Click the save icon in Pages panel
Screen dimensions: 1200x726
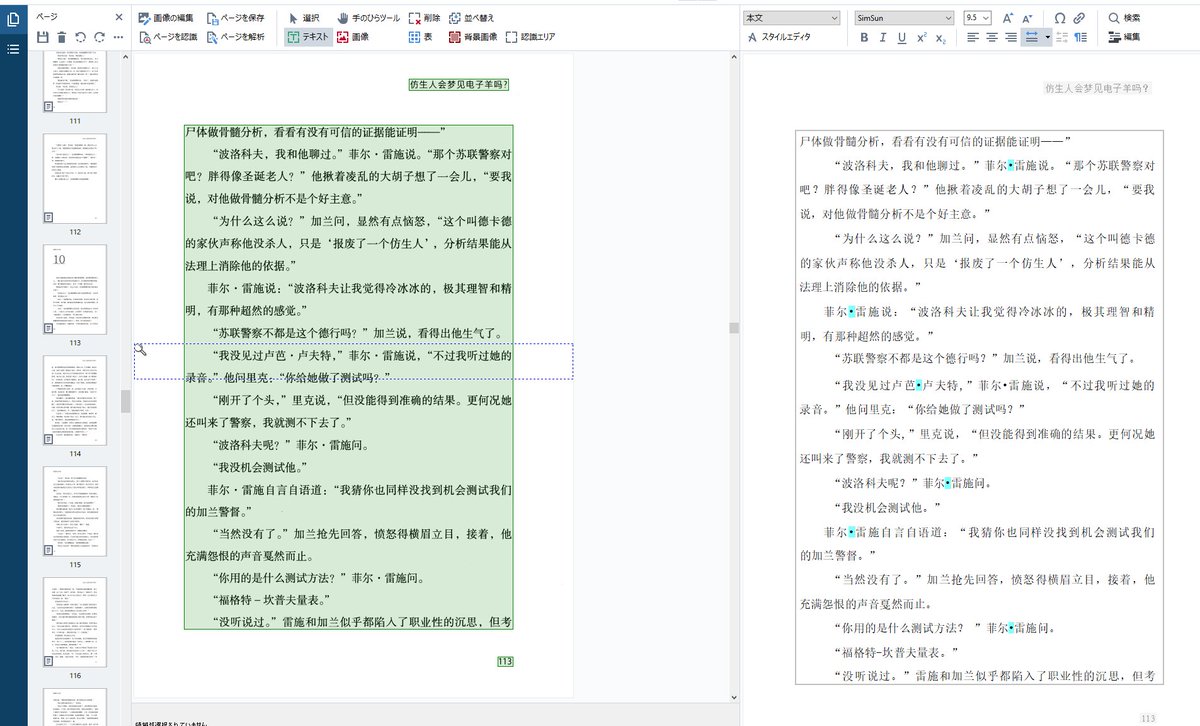[43, 37]
